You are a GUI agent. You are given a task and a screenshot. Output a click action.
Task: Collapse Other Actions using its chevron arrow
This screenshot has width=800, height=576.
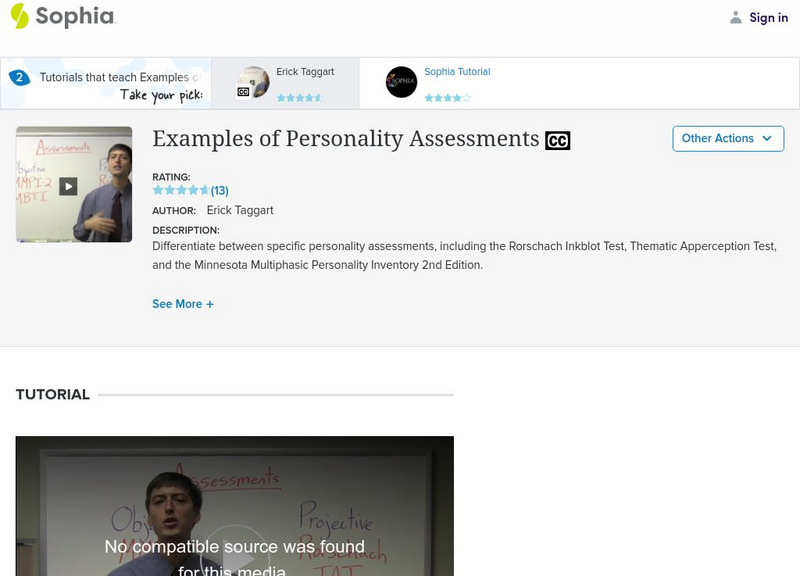pos(766,139)
